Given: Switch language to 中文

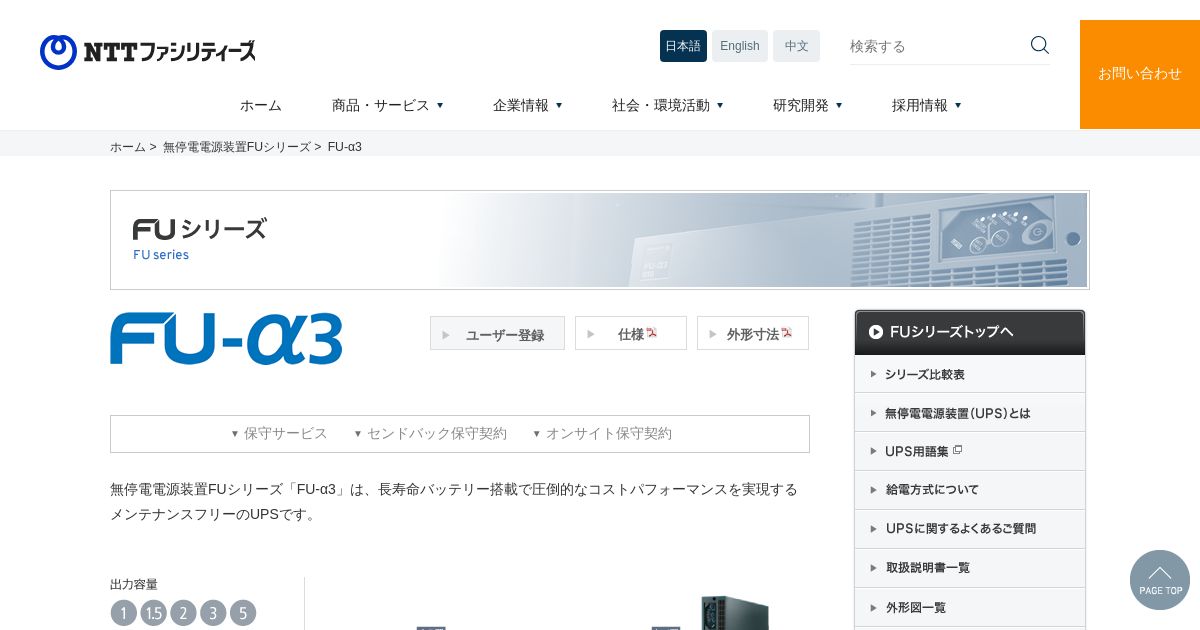Looking at the screenshot, I should [x=796, y=46].
